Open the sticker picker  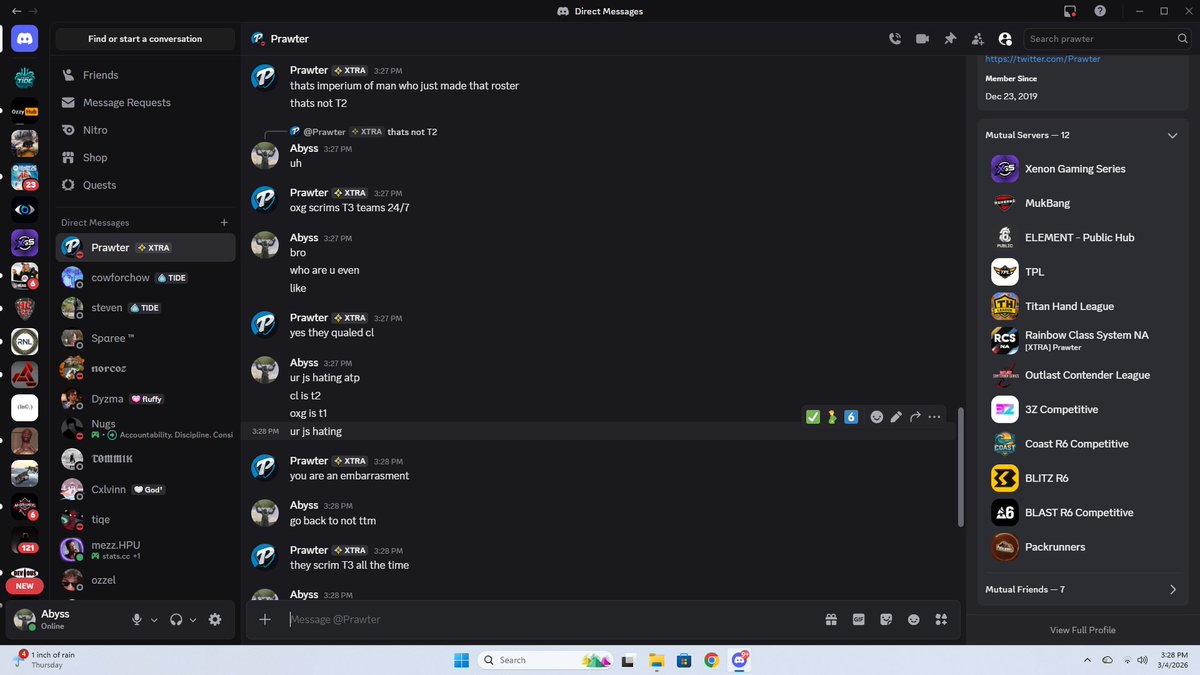click(886, 620)
